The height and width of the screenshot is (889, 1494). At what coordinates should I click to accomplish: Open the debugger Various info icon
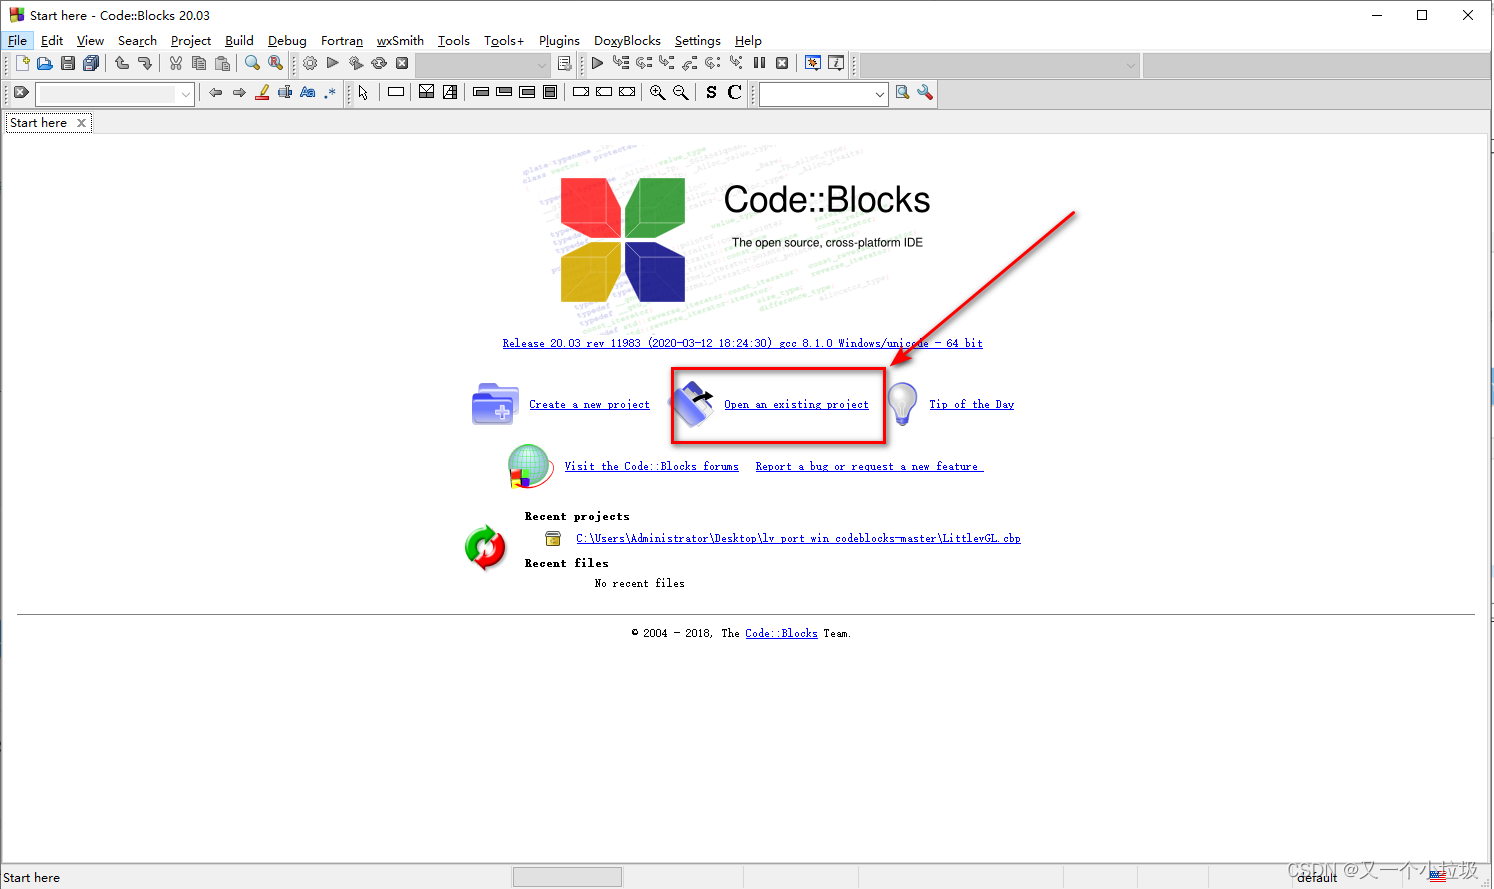pyautogui.click(x=836, y=63)
